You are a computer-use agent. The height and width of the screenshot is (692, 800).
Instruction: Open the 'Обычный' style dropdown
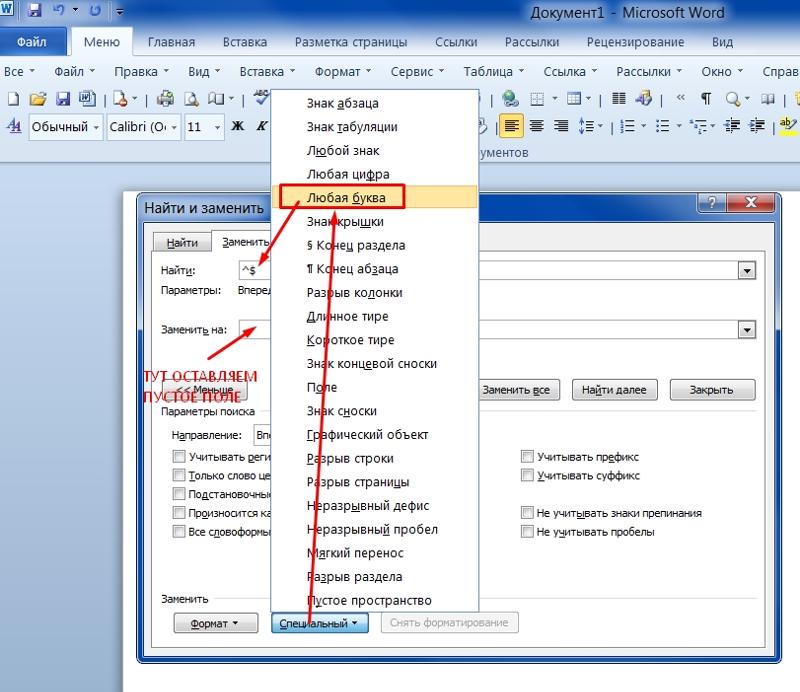97,127
